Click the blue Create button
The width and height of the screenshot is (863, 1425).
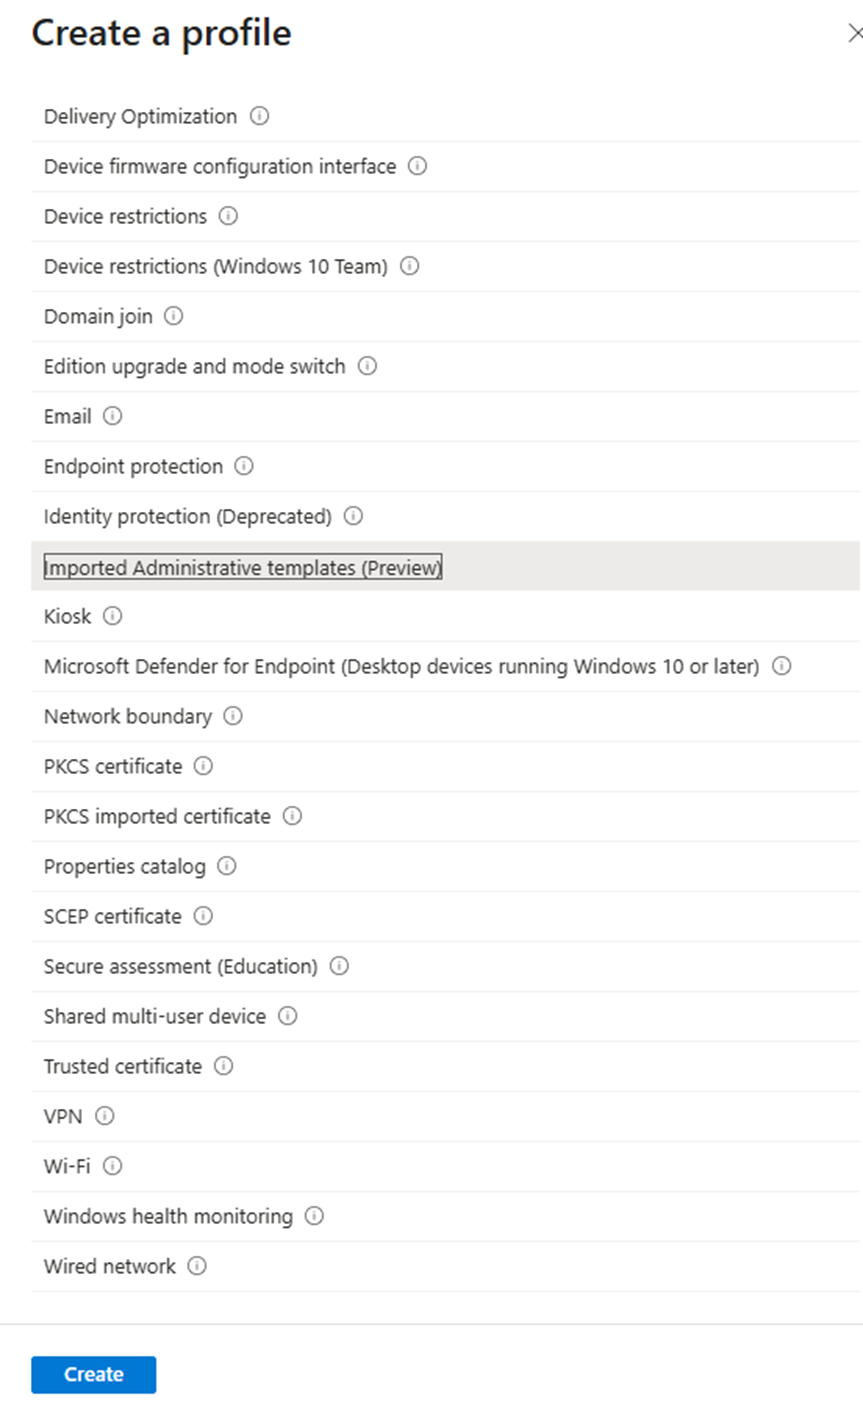[94, 1374]
